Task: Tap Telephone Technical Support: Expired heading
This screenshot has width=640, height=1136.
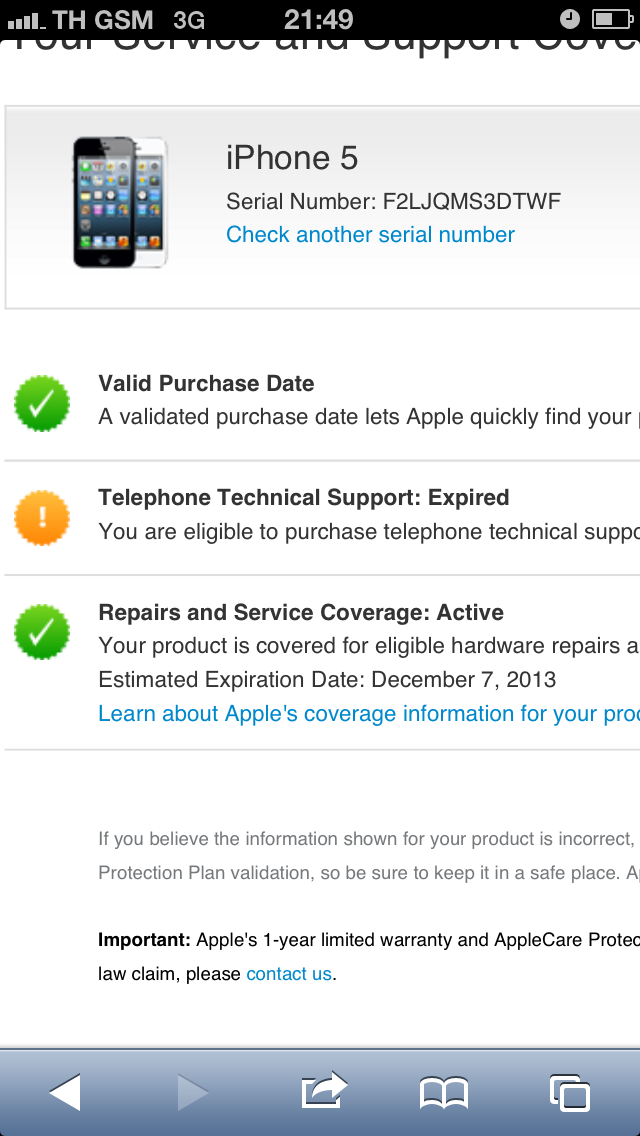Action: (x=304, y=498)
